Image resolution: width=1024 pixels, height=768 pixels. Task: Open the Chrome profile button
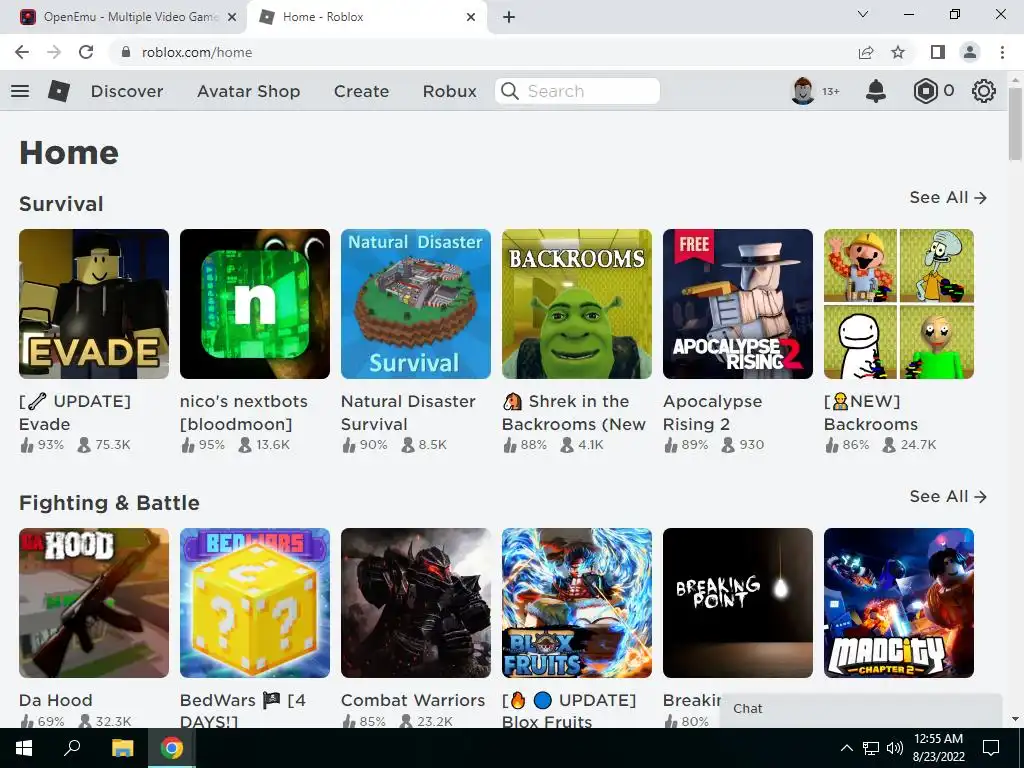tap(970, 52)
